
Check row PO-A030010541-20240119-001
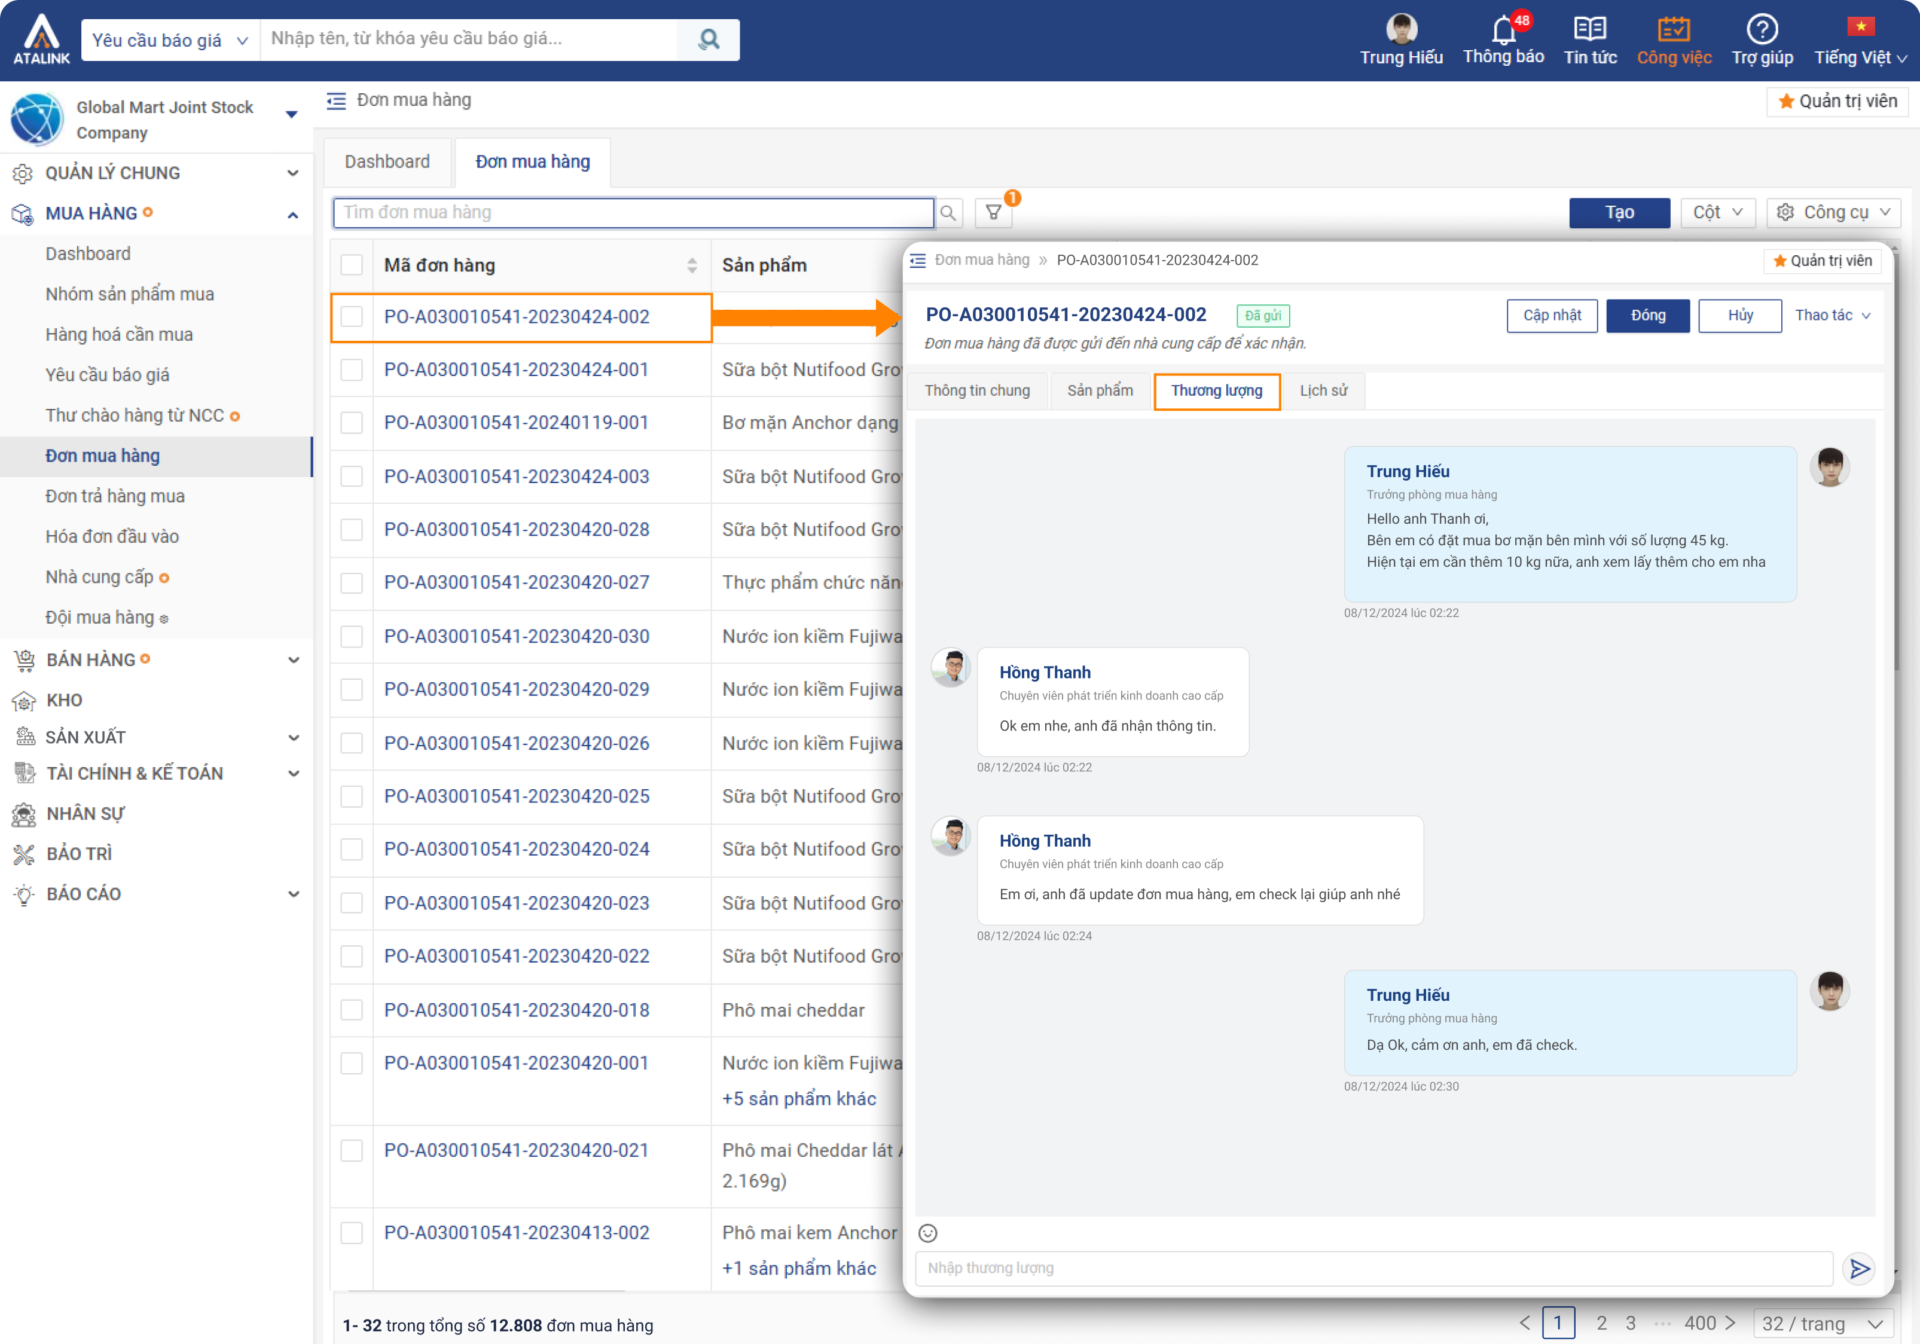coord(351,423)
